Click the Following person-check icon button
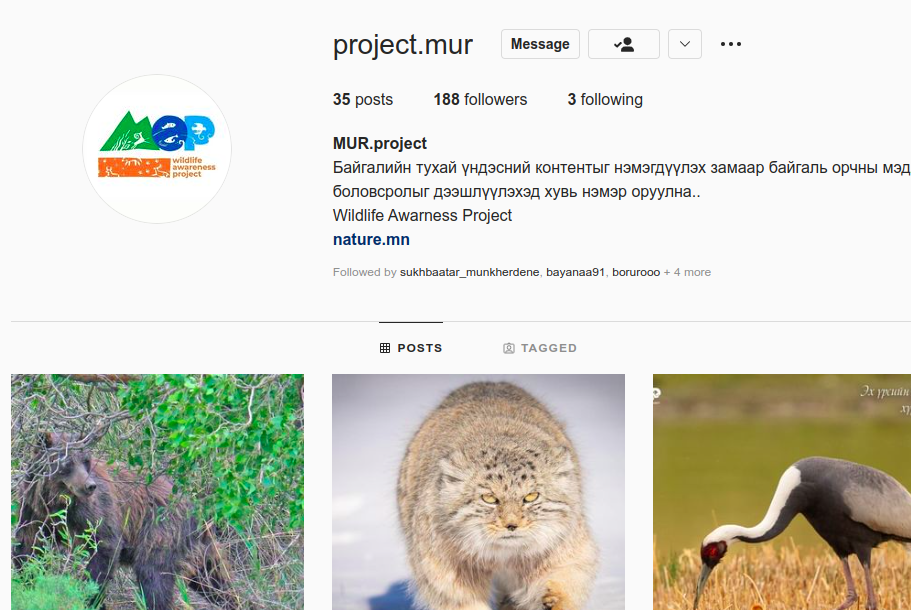This screenshot has width=911, height=610. (x=623, y=44)
